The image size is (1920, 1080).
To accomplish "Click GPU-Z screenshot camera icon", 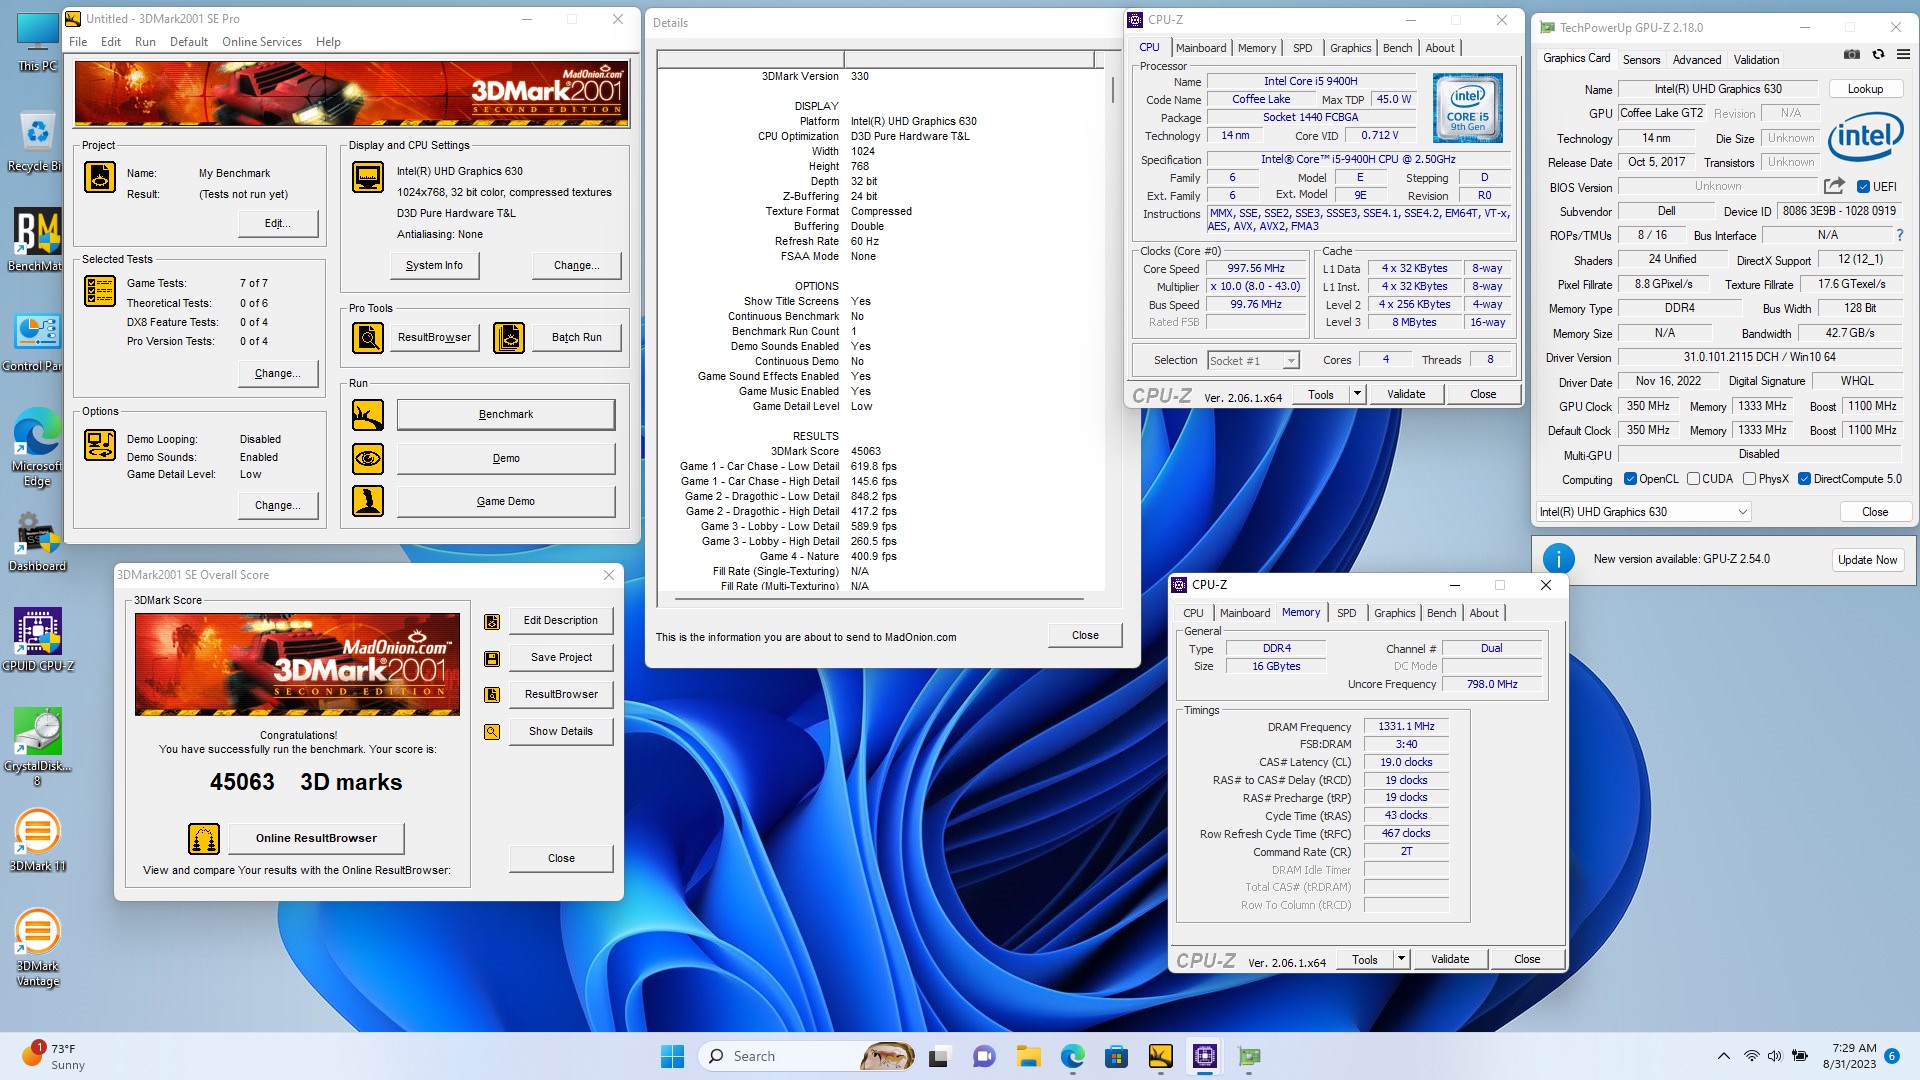I will tap(1852, 55).
